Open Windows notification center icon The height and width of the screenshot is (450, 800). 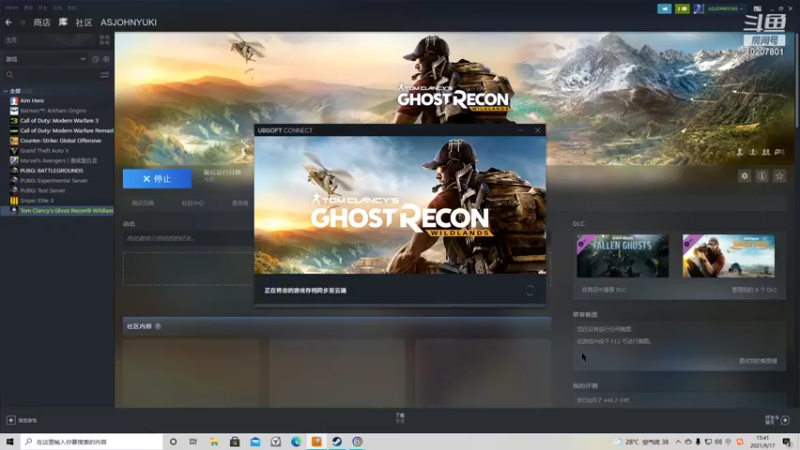click(x=787, y=441)
